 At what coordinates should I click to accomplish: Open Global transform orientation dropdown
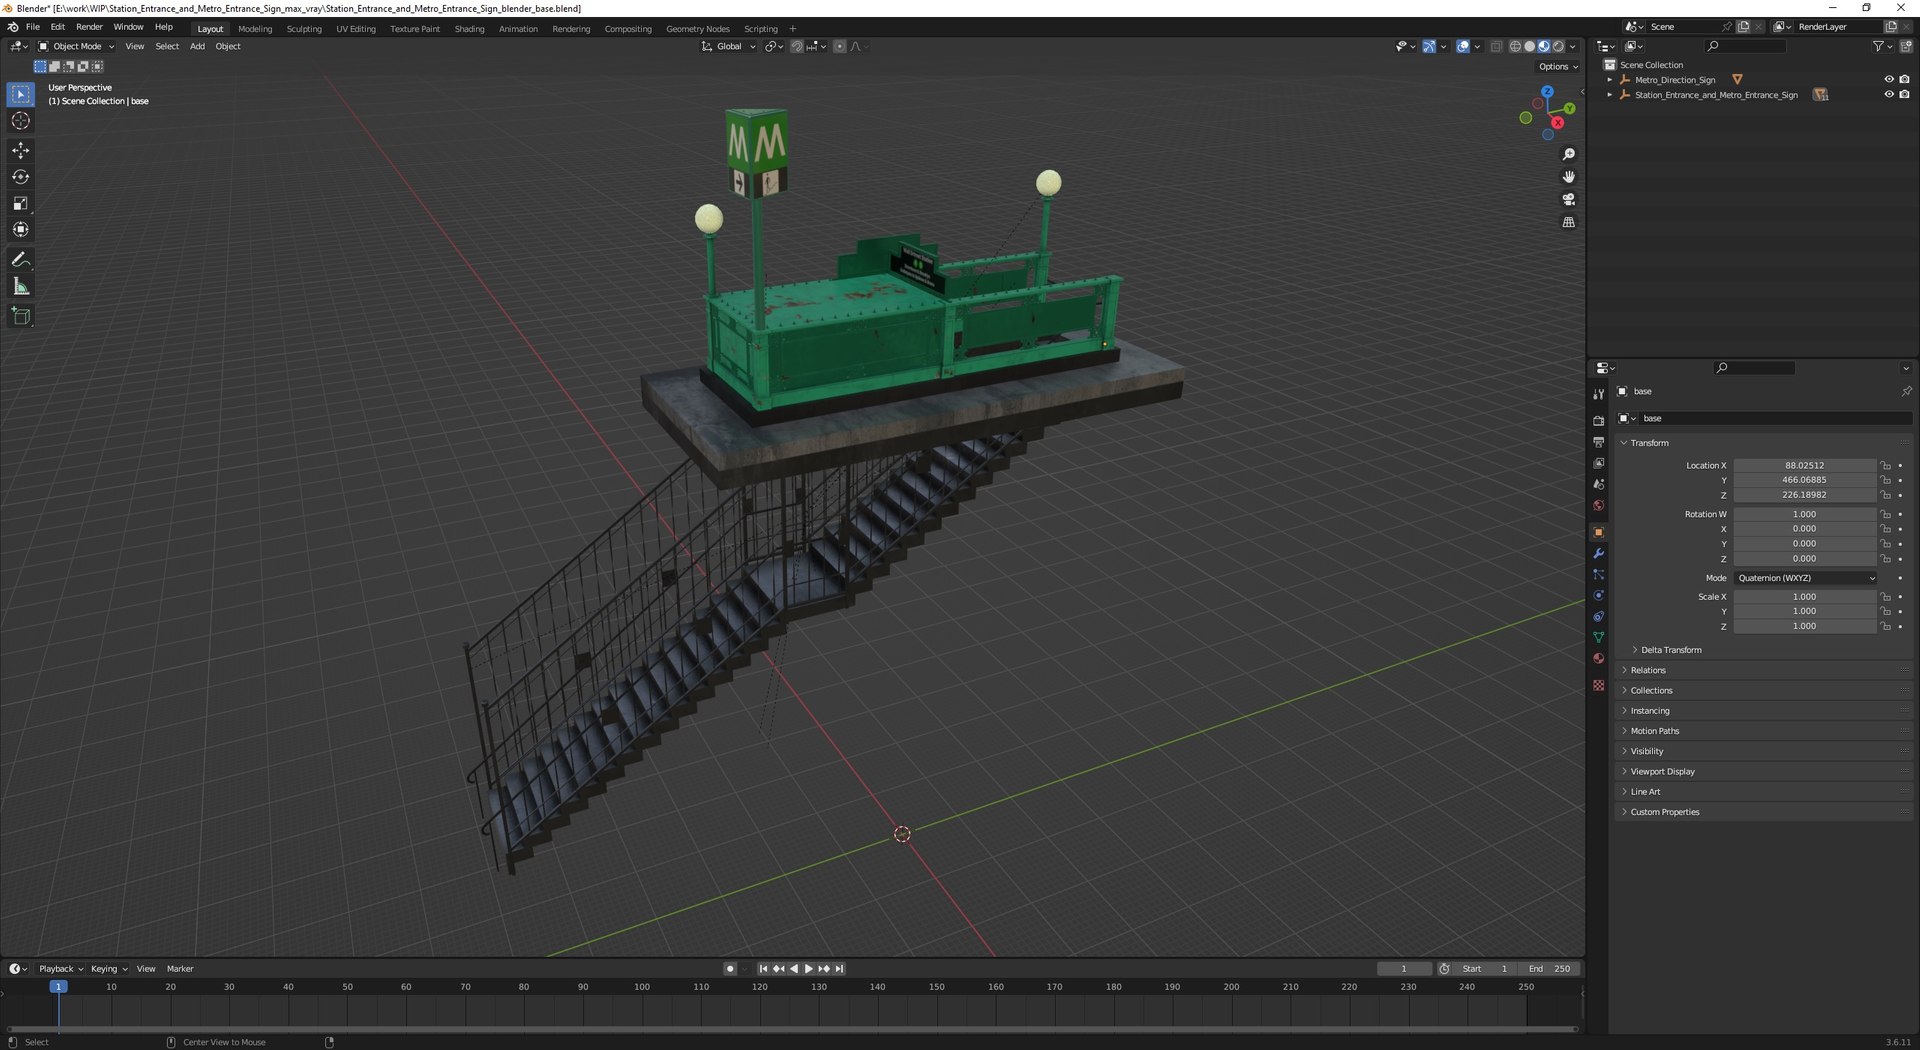pos(729,47)
